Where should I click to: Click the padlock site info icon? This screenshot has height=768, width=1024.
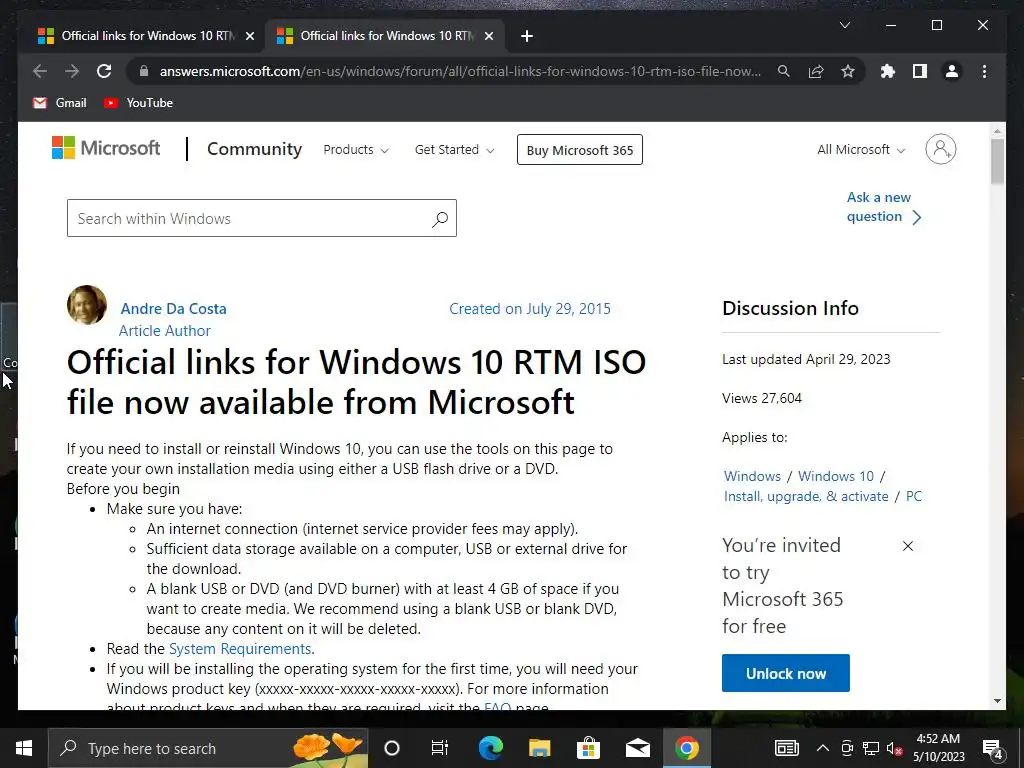tap(144, 72)
